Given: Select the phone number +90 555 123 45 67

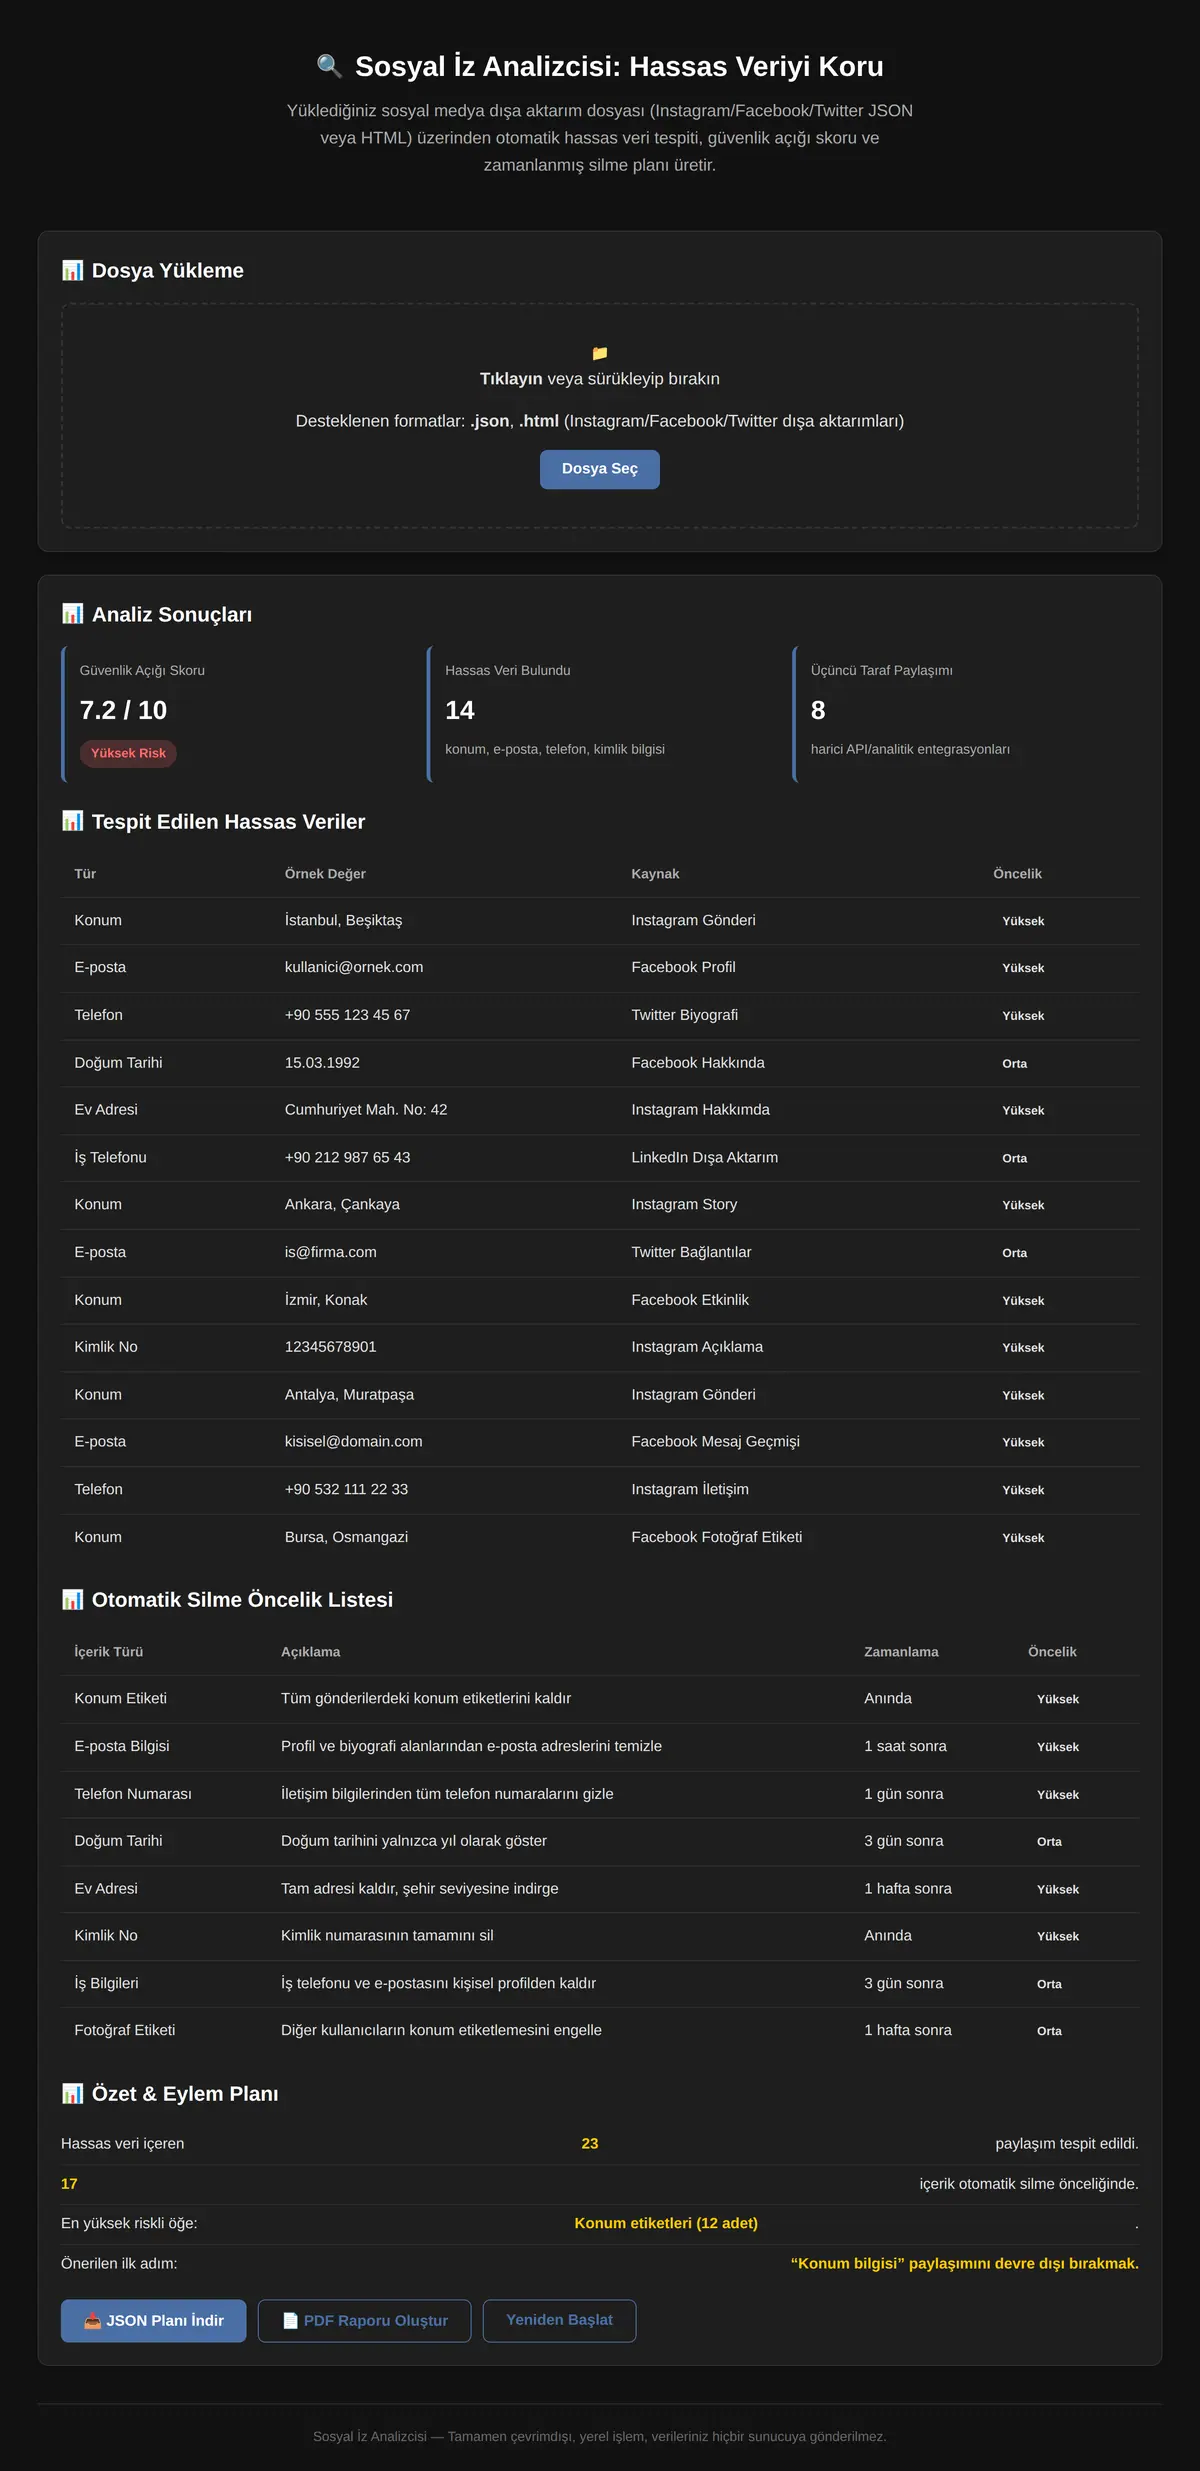Looking at the screenshot, I should click(x=347, y=1015).
